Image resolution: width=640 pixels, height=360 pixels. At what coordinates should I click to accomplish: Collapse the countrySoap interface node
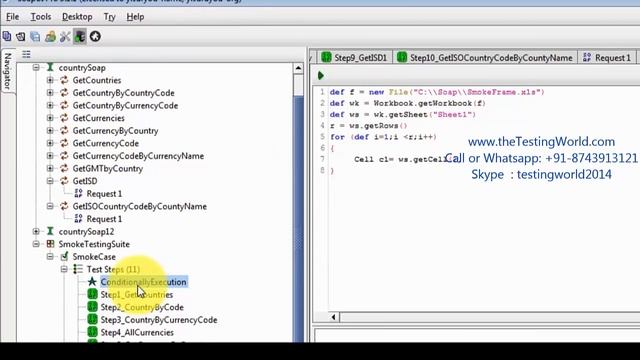click(36, 67)
